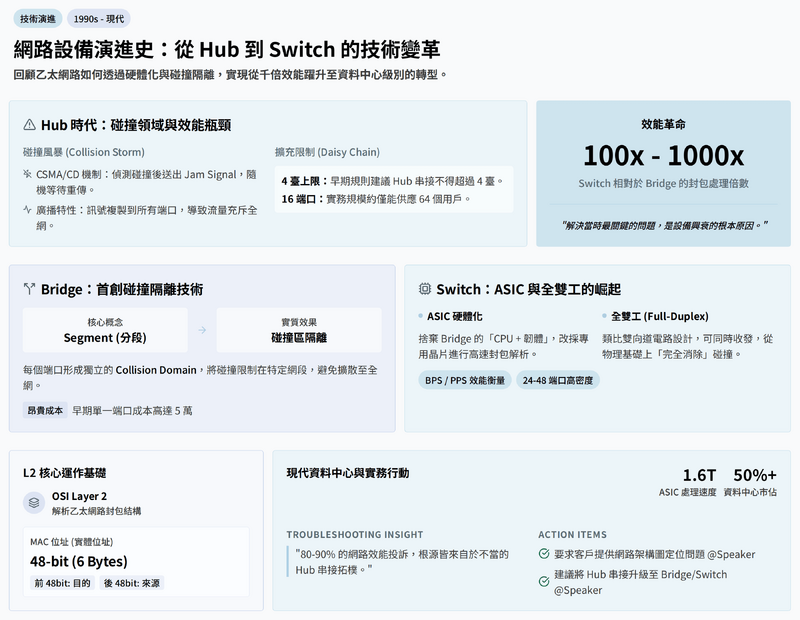Click the bullet dot before 全雙工 (Full-Duplex)
This screenshot has height=620, width=800.
604,316
